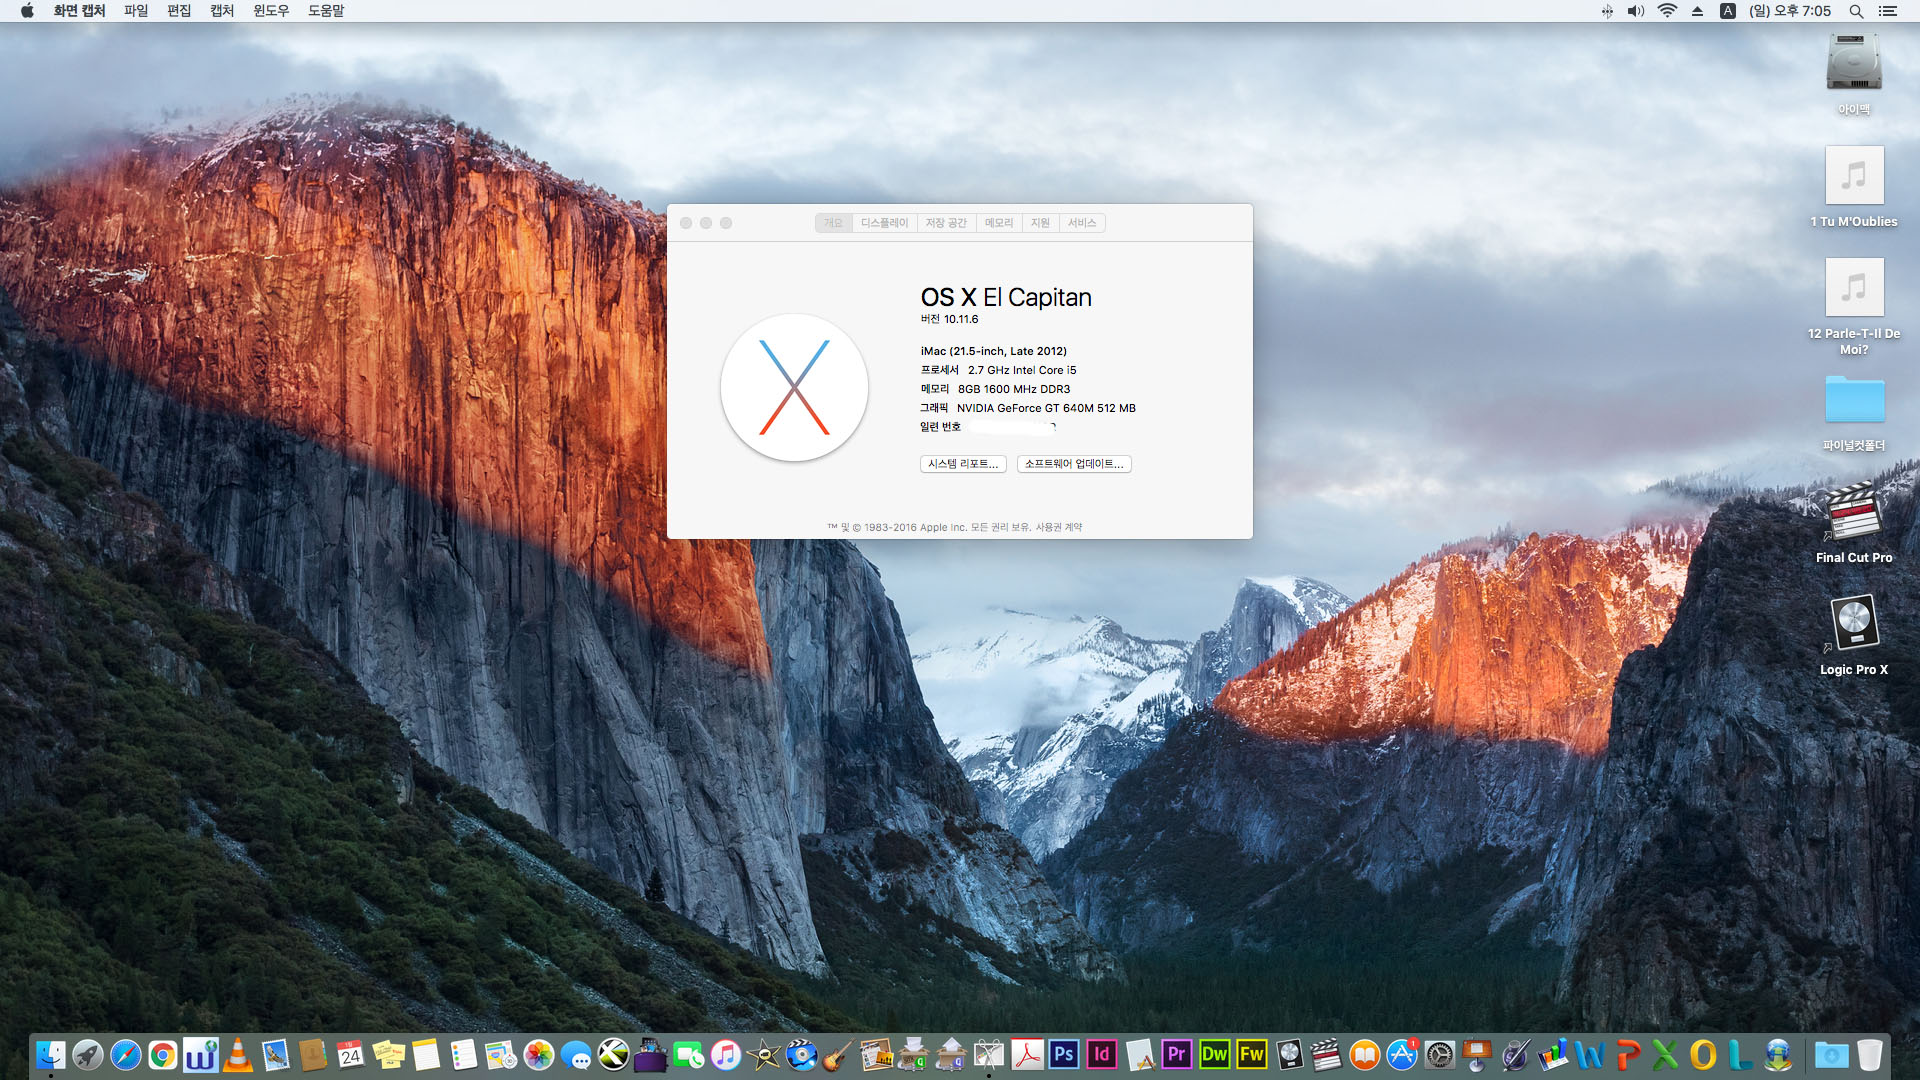Launch Dreamweaver from the dock
This screenshot has width=1920, height=1080.
click(x=1214, y=1055)
